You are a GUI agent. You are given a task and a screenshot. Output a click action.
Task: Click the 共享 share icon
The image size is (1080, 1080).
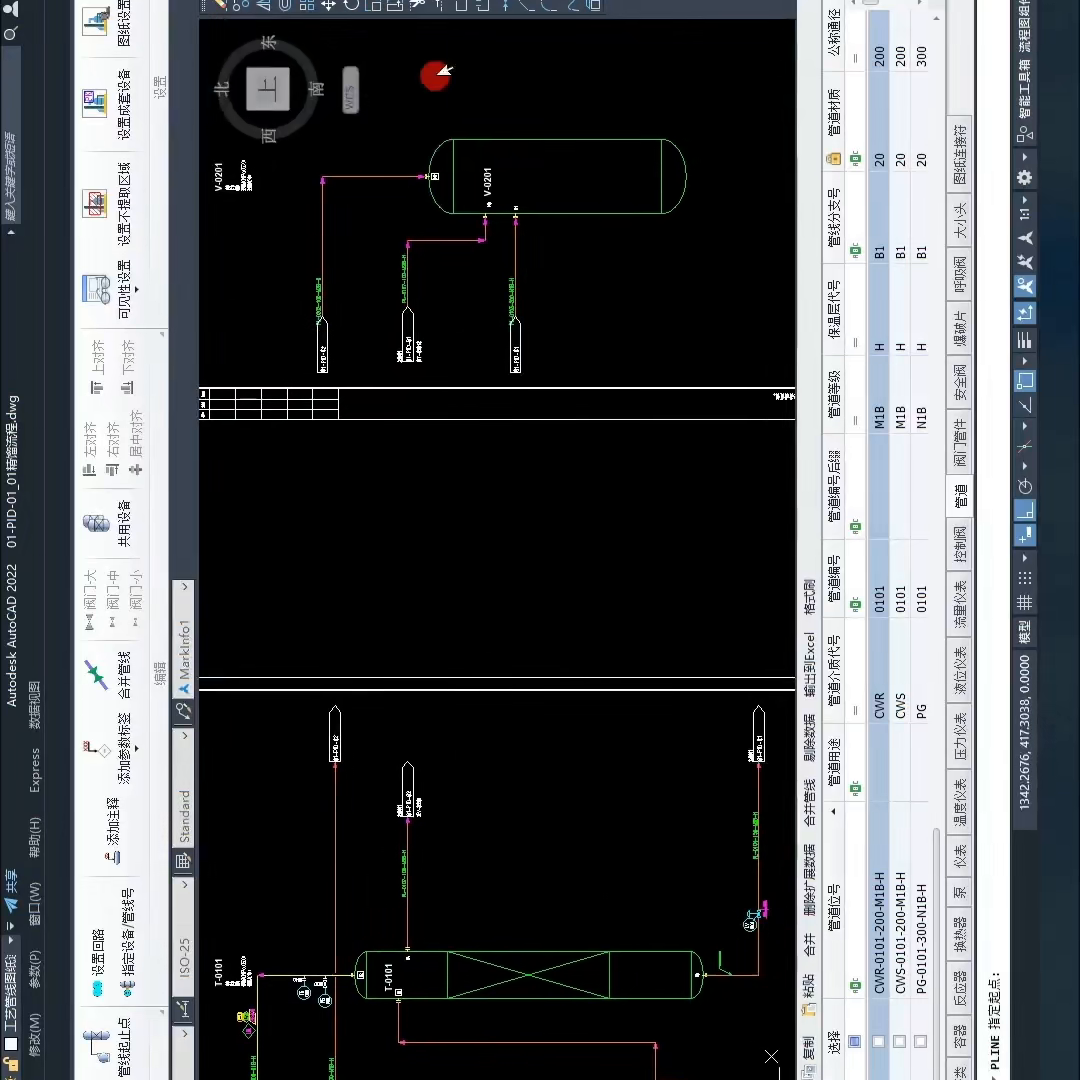tap(11, 893)
